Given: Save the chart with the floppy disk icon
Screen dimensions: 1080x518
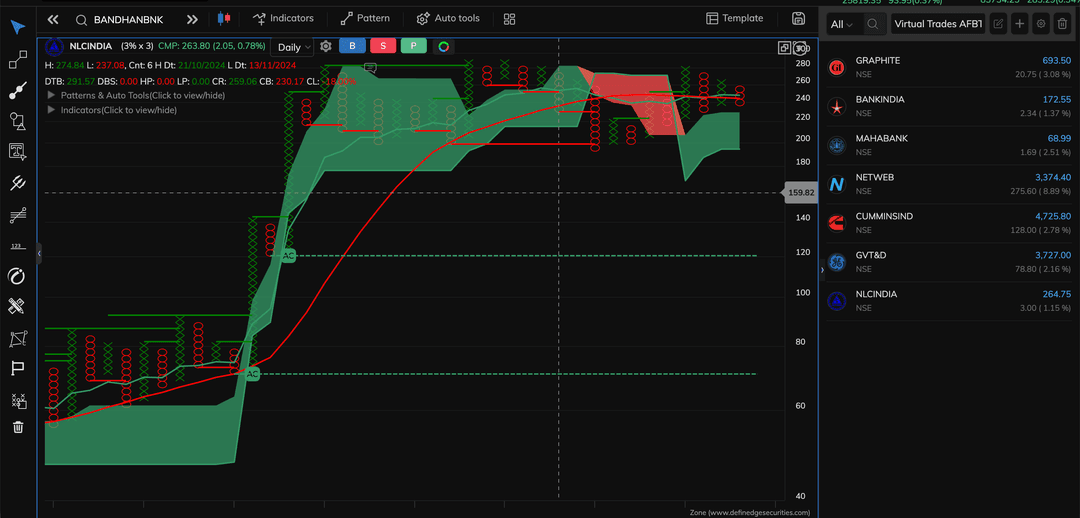Looking at the screenshot, I should tap(798, 18).
